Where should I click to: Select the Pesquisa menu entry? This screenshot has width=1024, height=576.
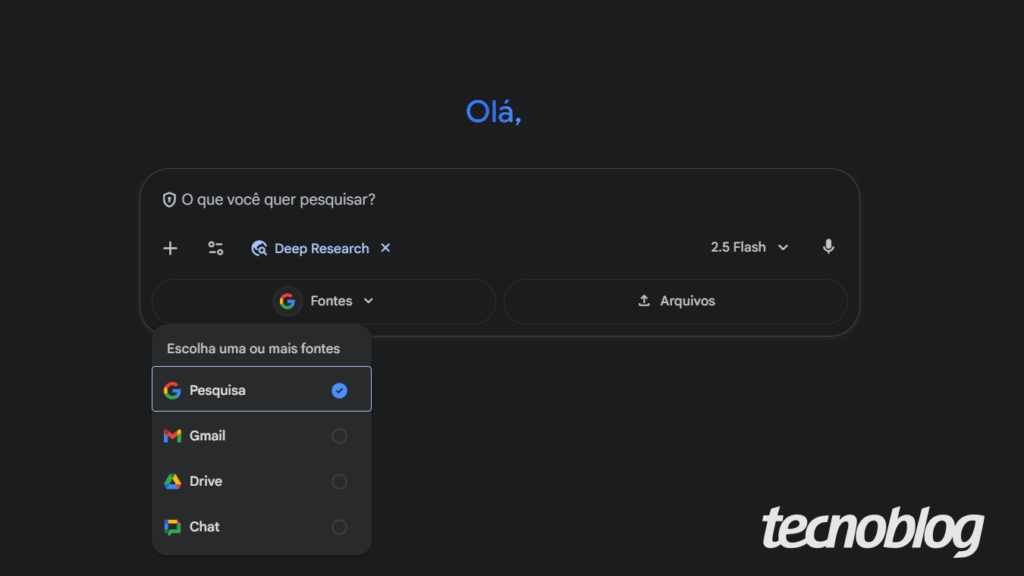217,391
